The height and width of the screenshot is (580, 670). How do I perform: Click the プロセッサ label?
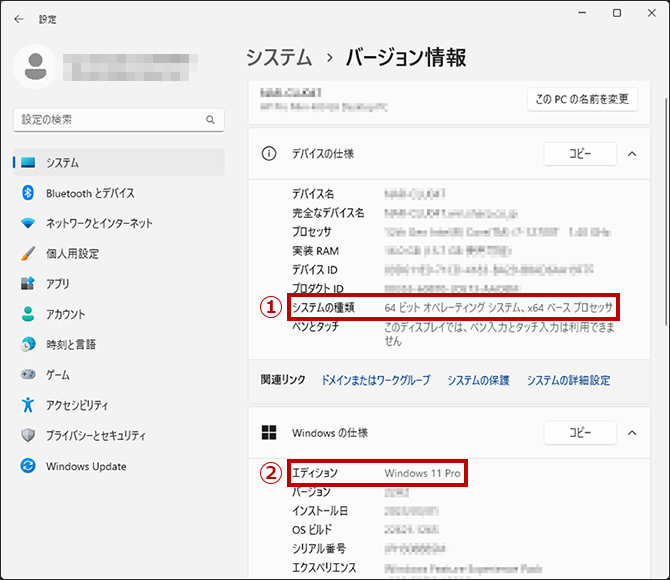312,232
